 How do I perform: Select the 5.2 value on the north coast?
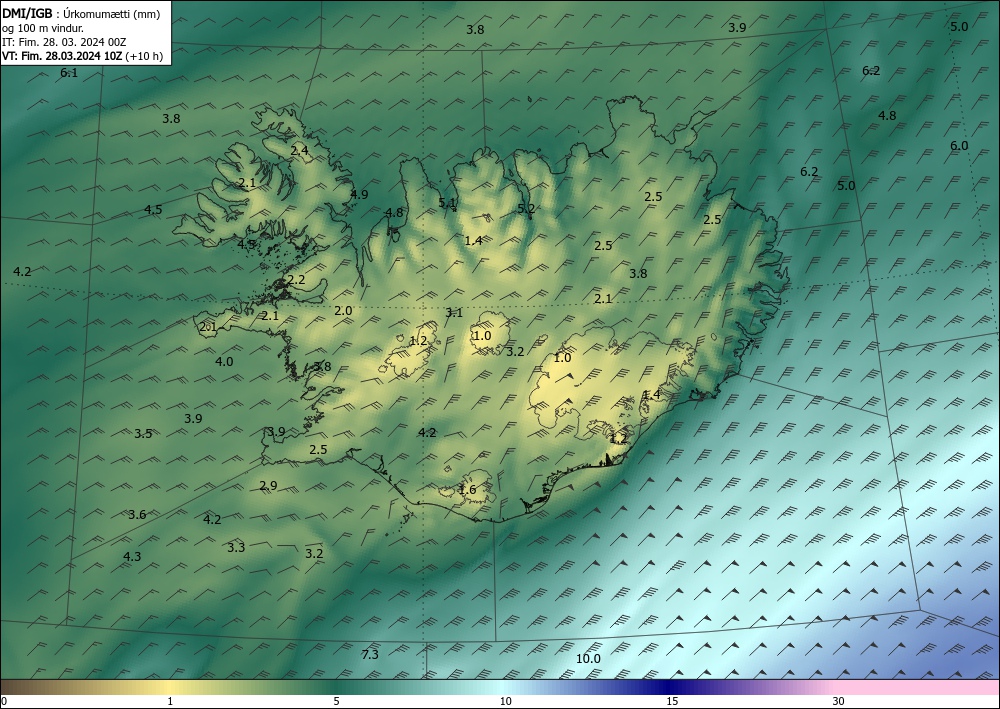[x=526, y=208]
